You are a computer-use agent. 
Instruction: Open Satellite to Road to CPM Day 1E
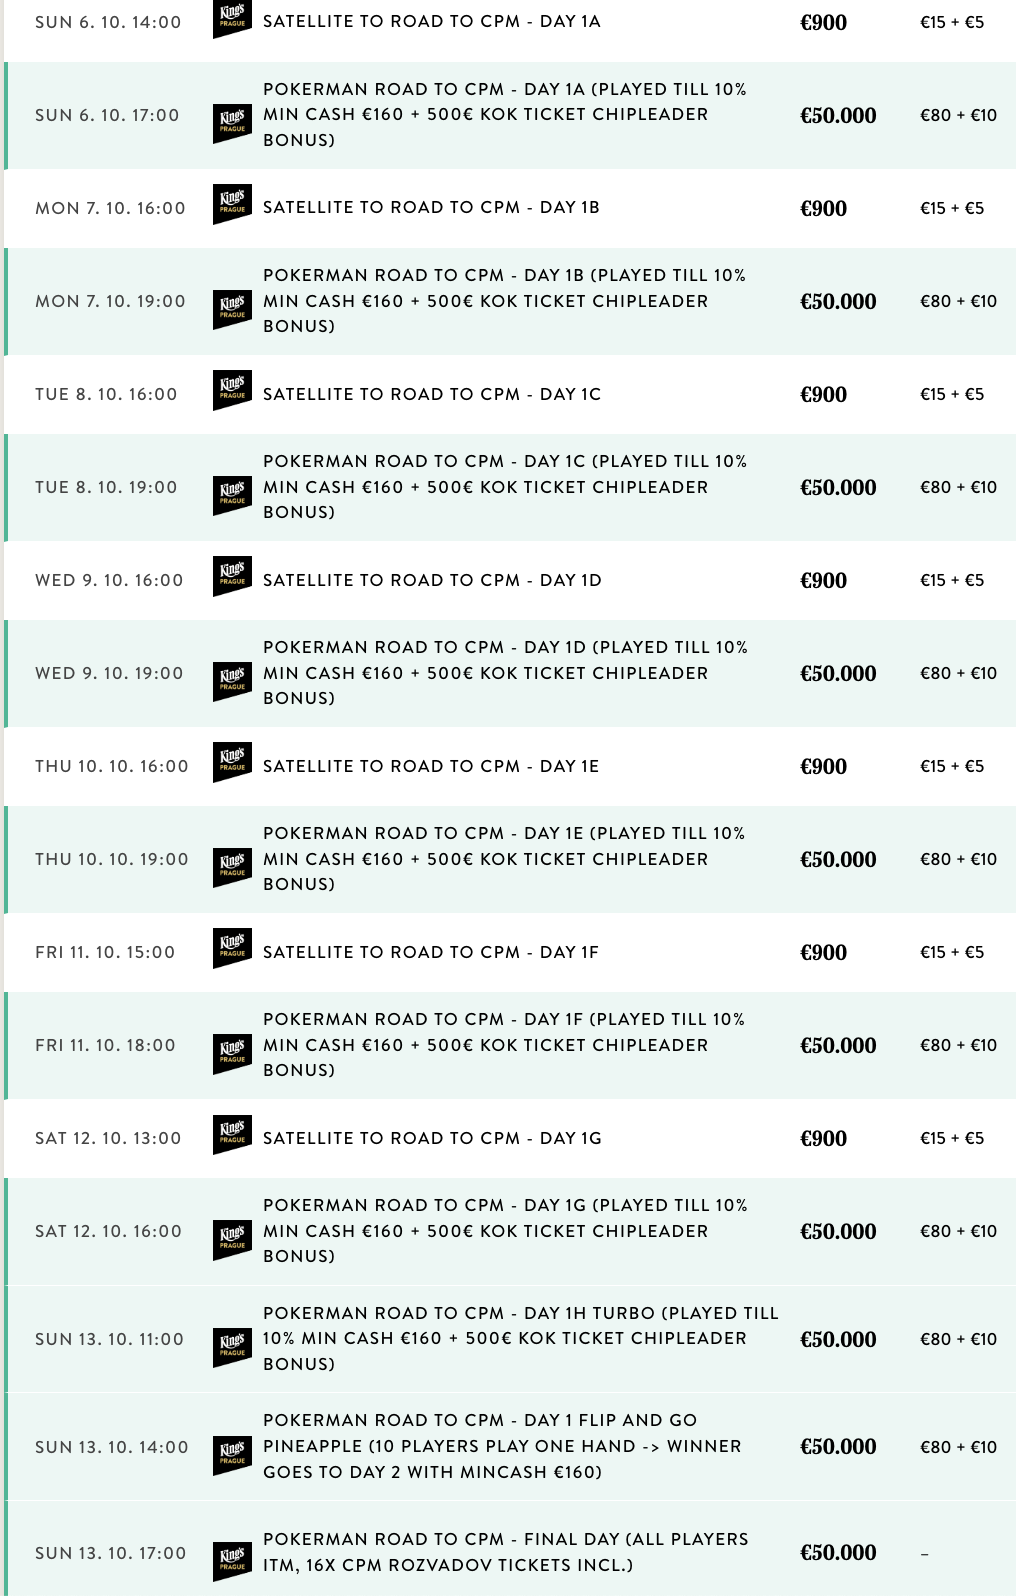click(x=431, y=766)
